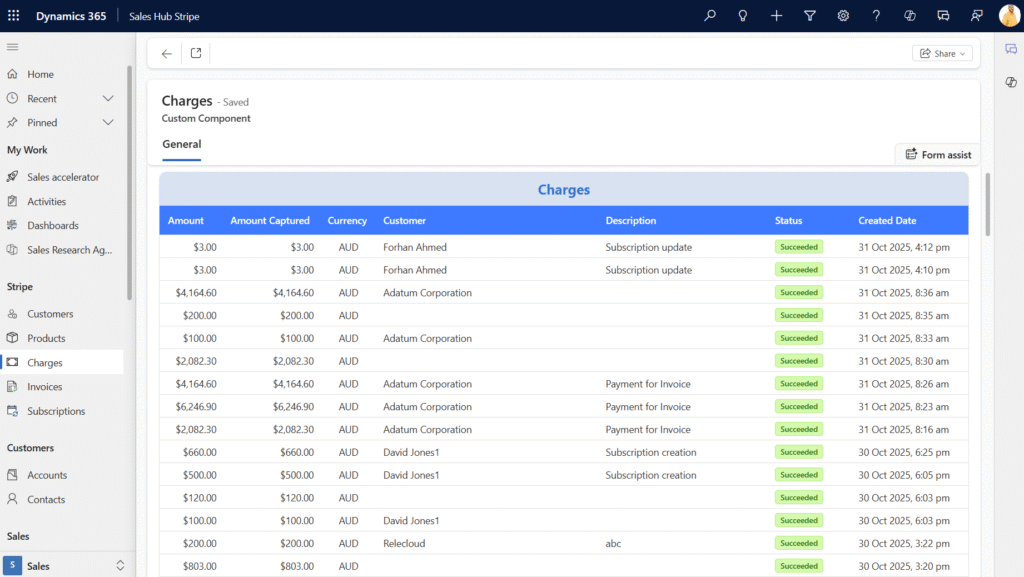Image resolution: width=1024 pixels, height=577 pixels.
Task: Click the search magnifier icon
Action: pos(710,16)
